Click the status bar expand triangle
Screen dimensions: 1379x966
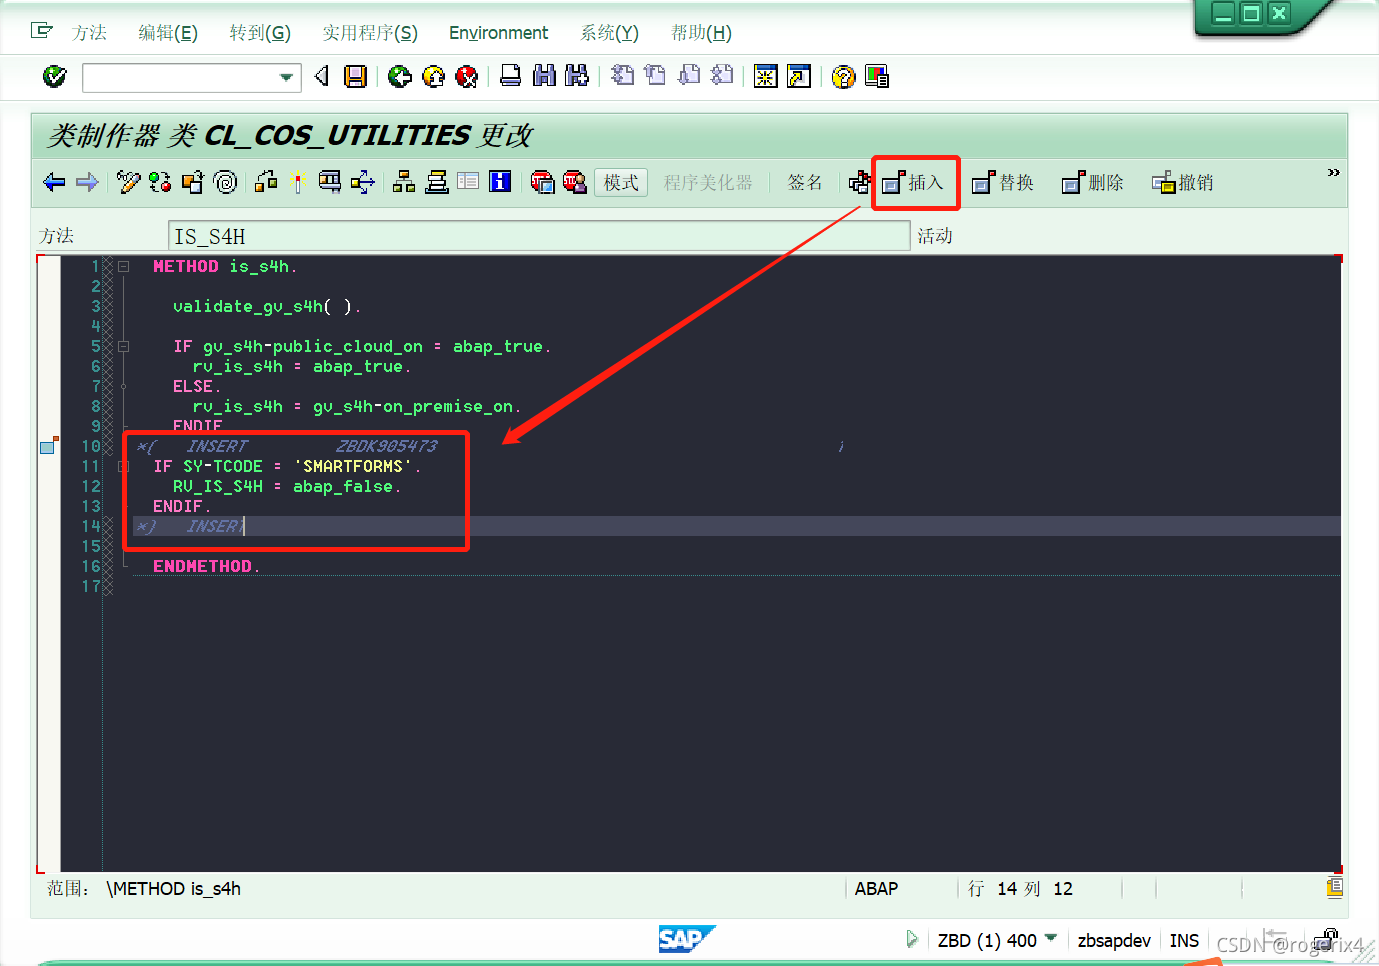911,939
